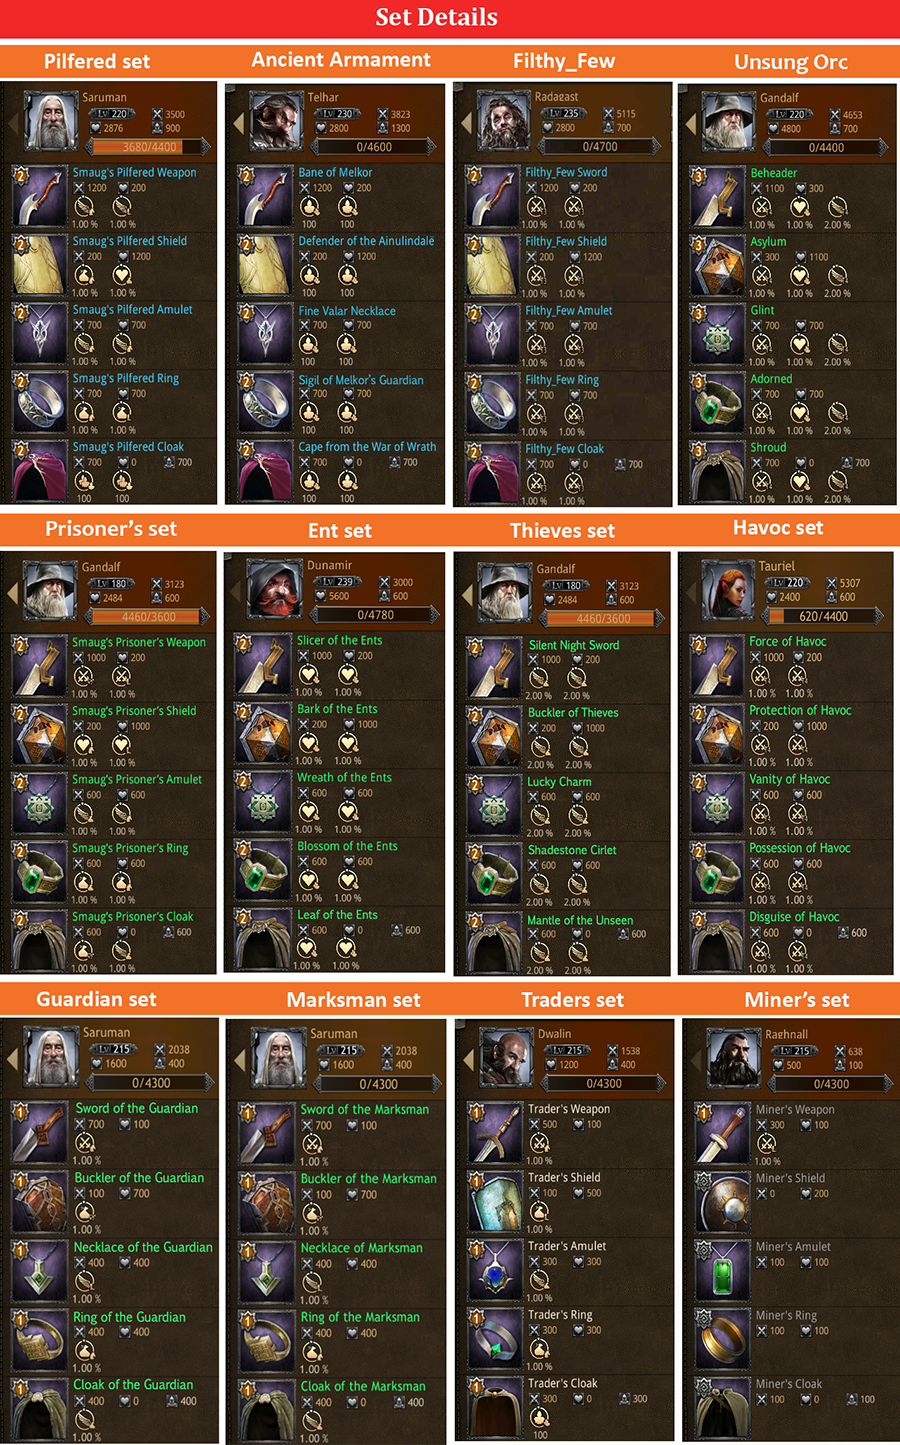Click left arrow next to Radagast's portrait

point(465,123)
